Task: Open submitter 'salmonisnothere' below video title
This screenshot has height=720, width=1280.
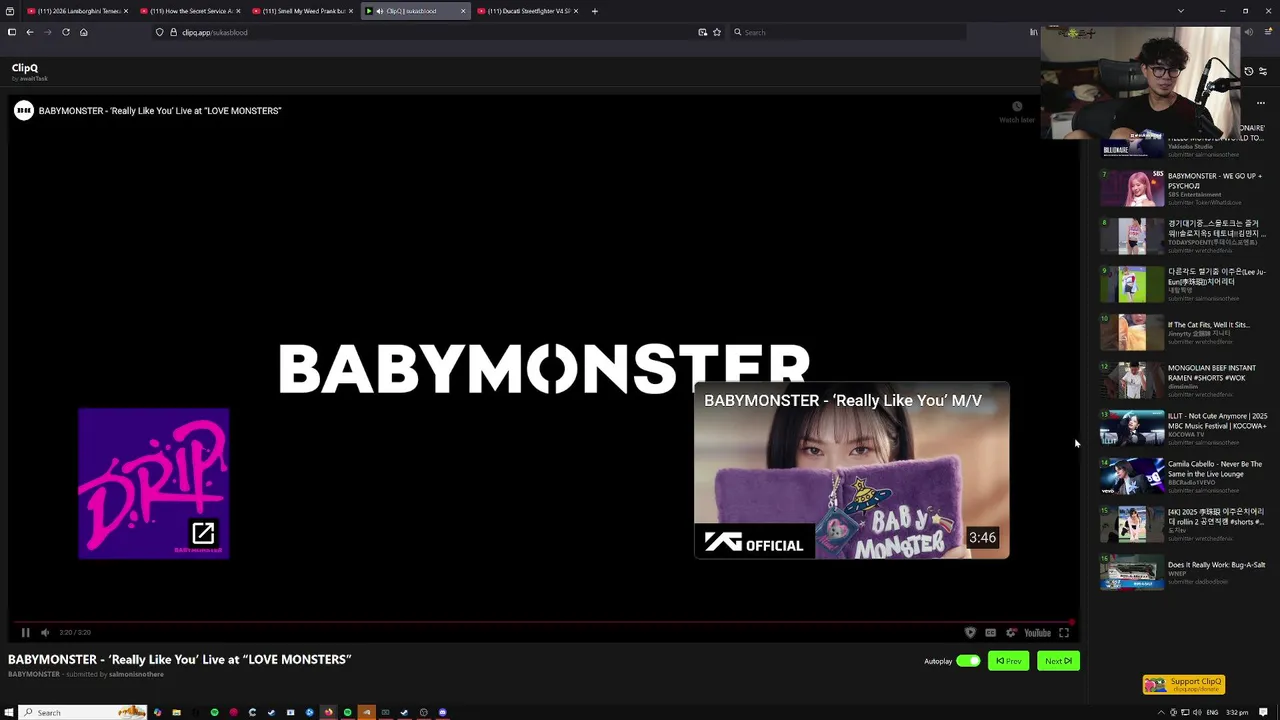Action: [x=136, y=674]
